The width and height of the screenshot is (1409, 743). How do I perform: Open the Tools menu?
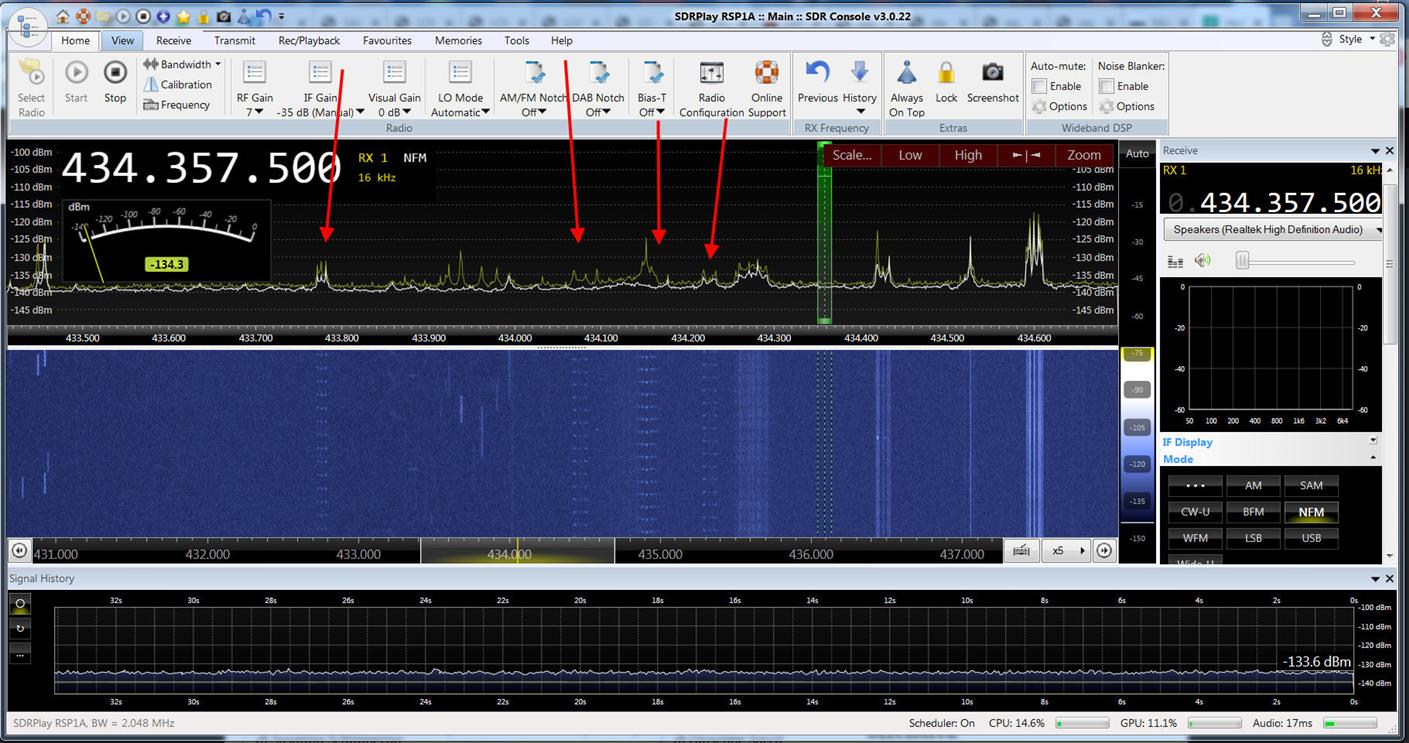click(x=516, y=40)
